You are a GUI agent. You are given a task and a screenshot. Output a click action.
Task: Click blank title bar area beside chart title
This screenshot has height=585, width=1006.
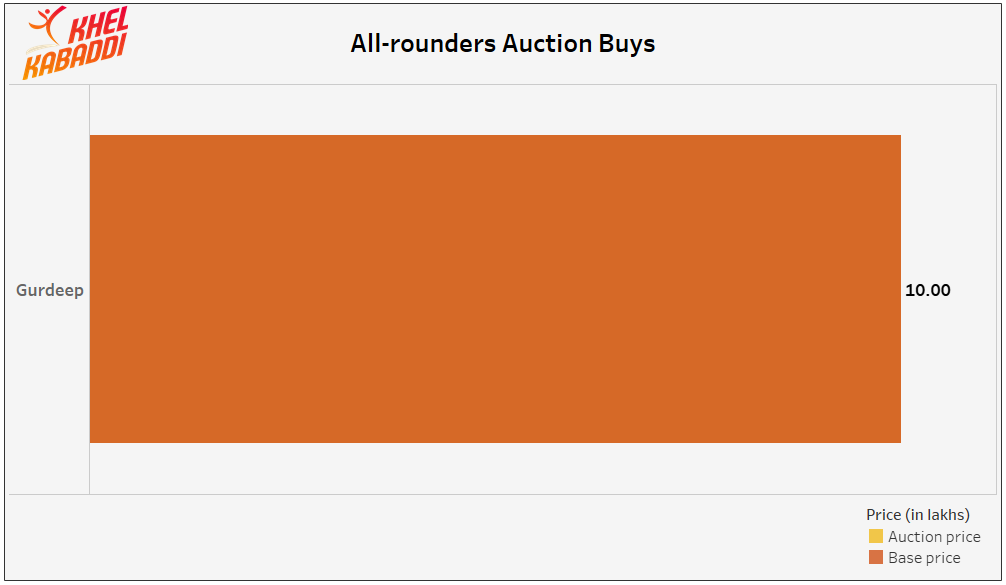[821, 44]
